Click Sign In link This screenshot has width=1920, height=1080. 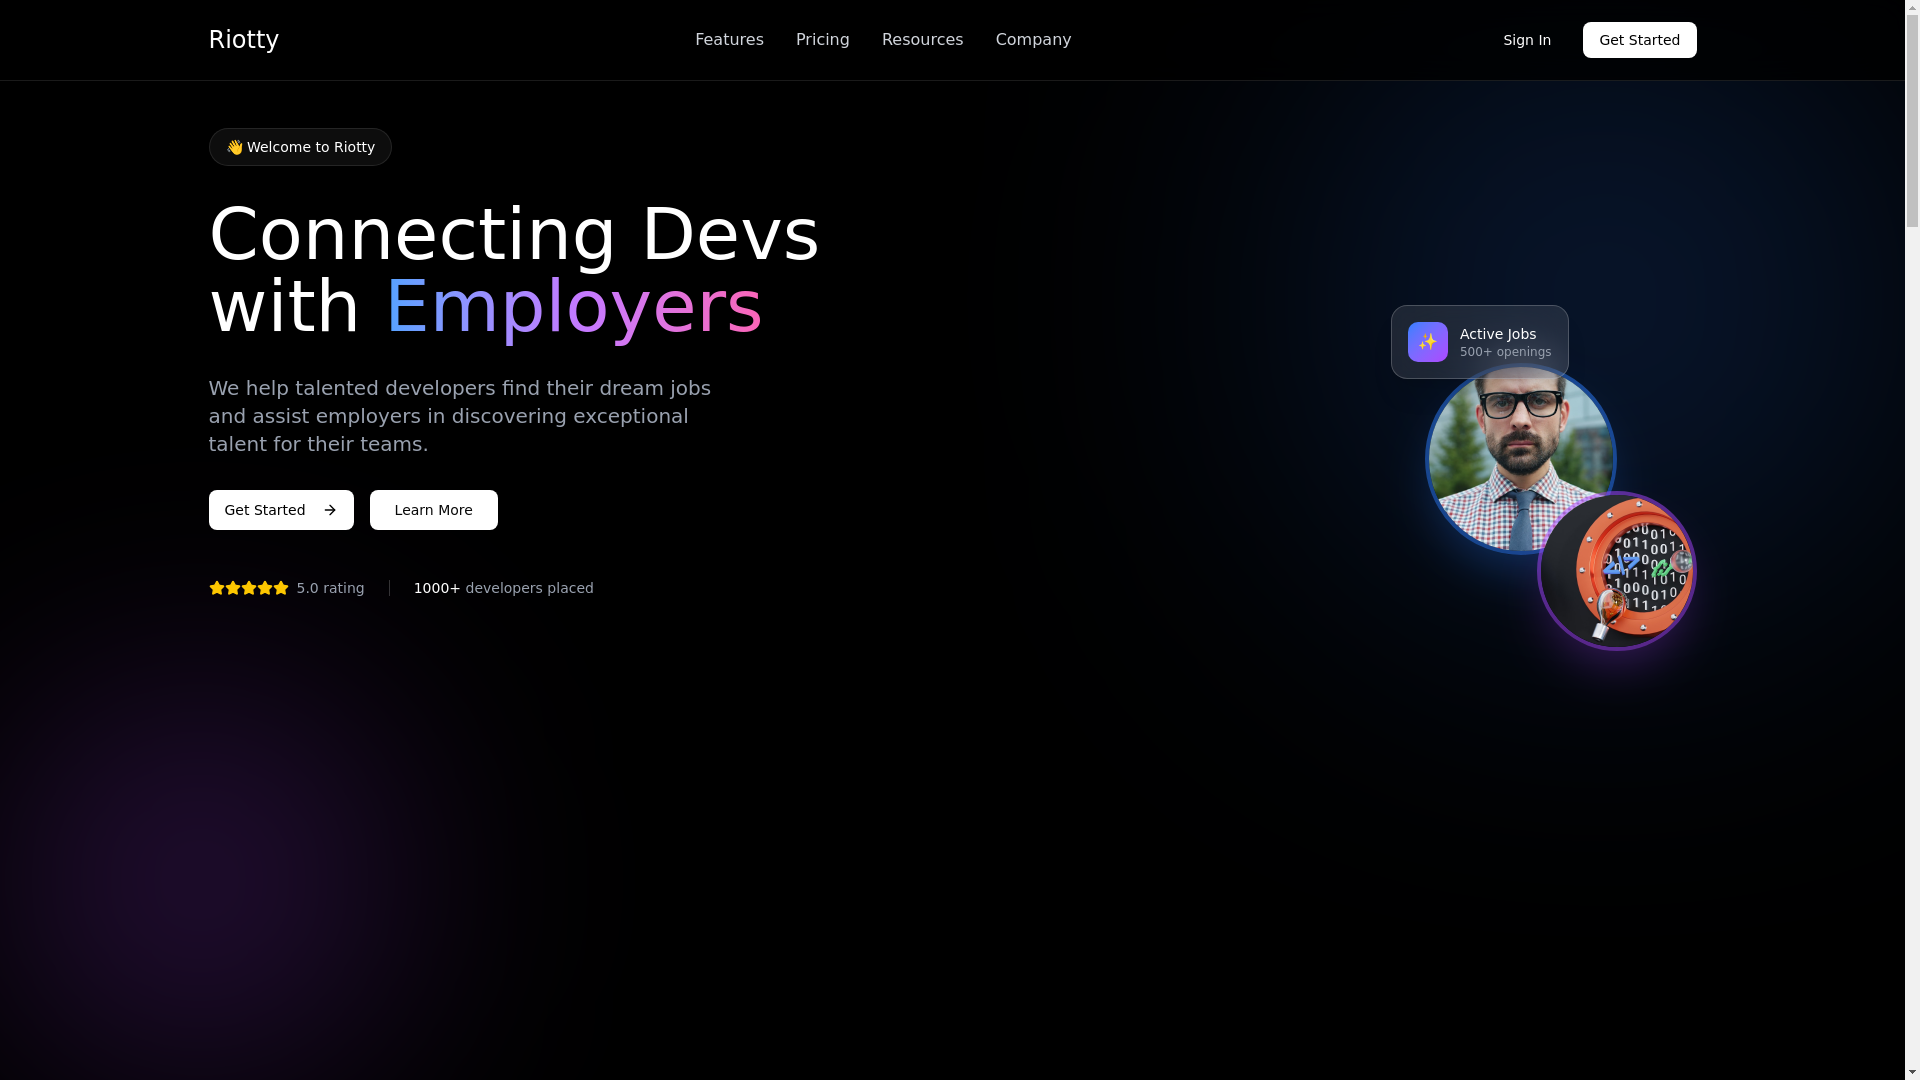click(x=1526, y=40)
